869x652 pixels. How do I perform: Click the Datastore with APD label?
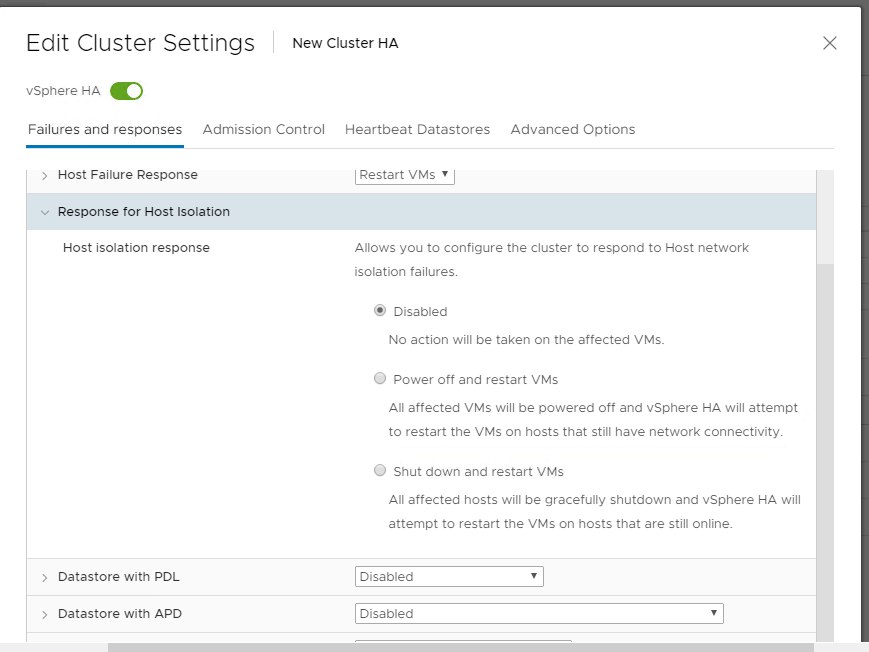click(120, 614)
